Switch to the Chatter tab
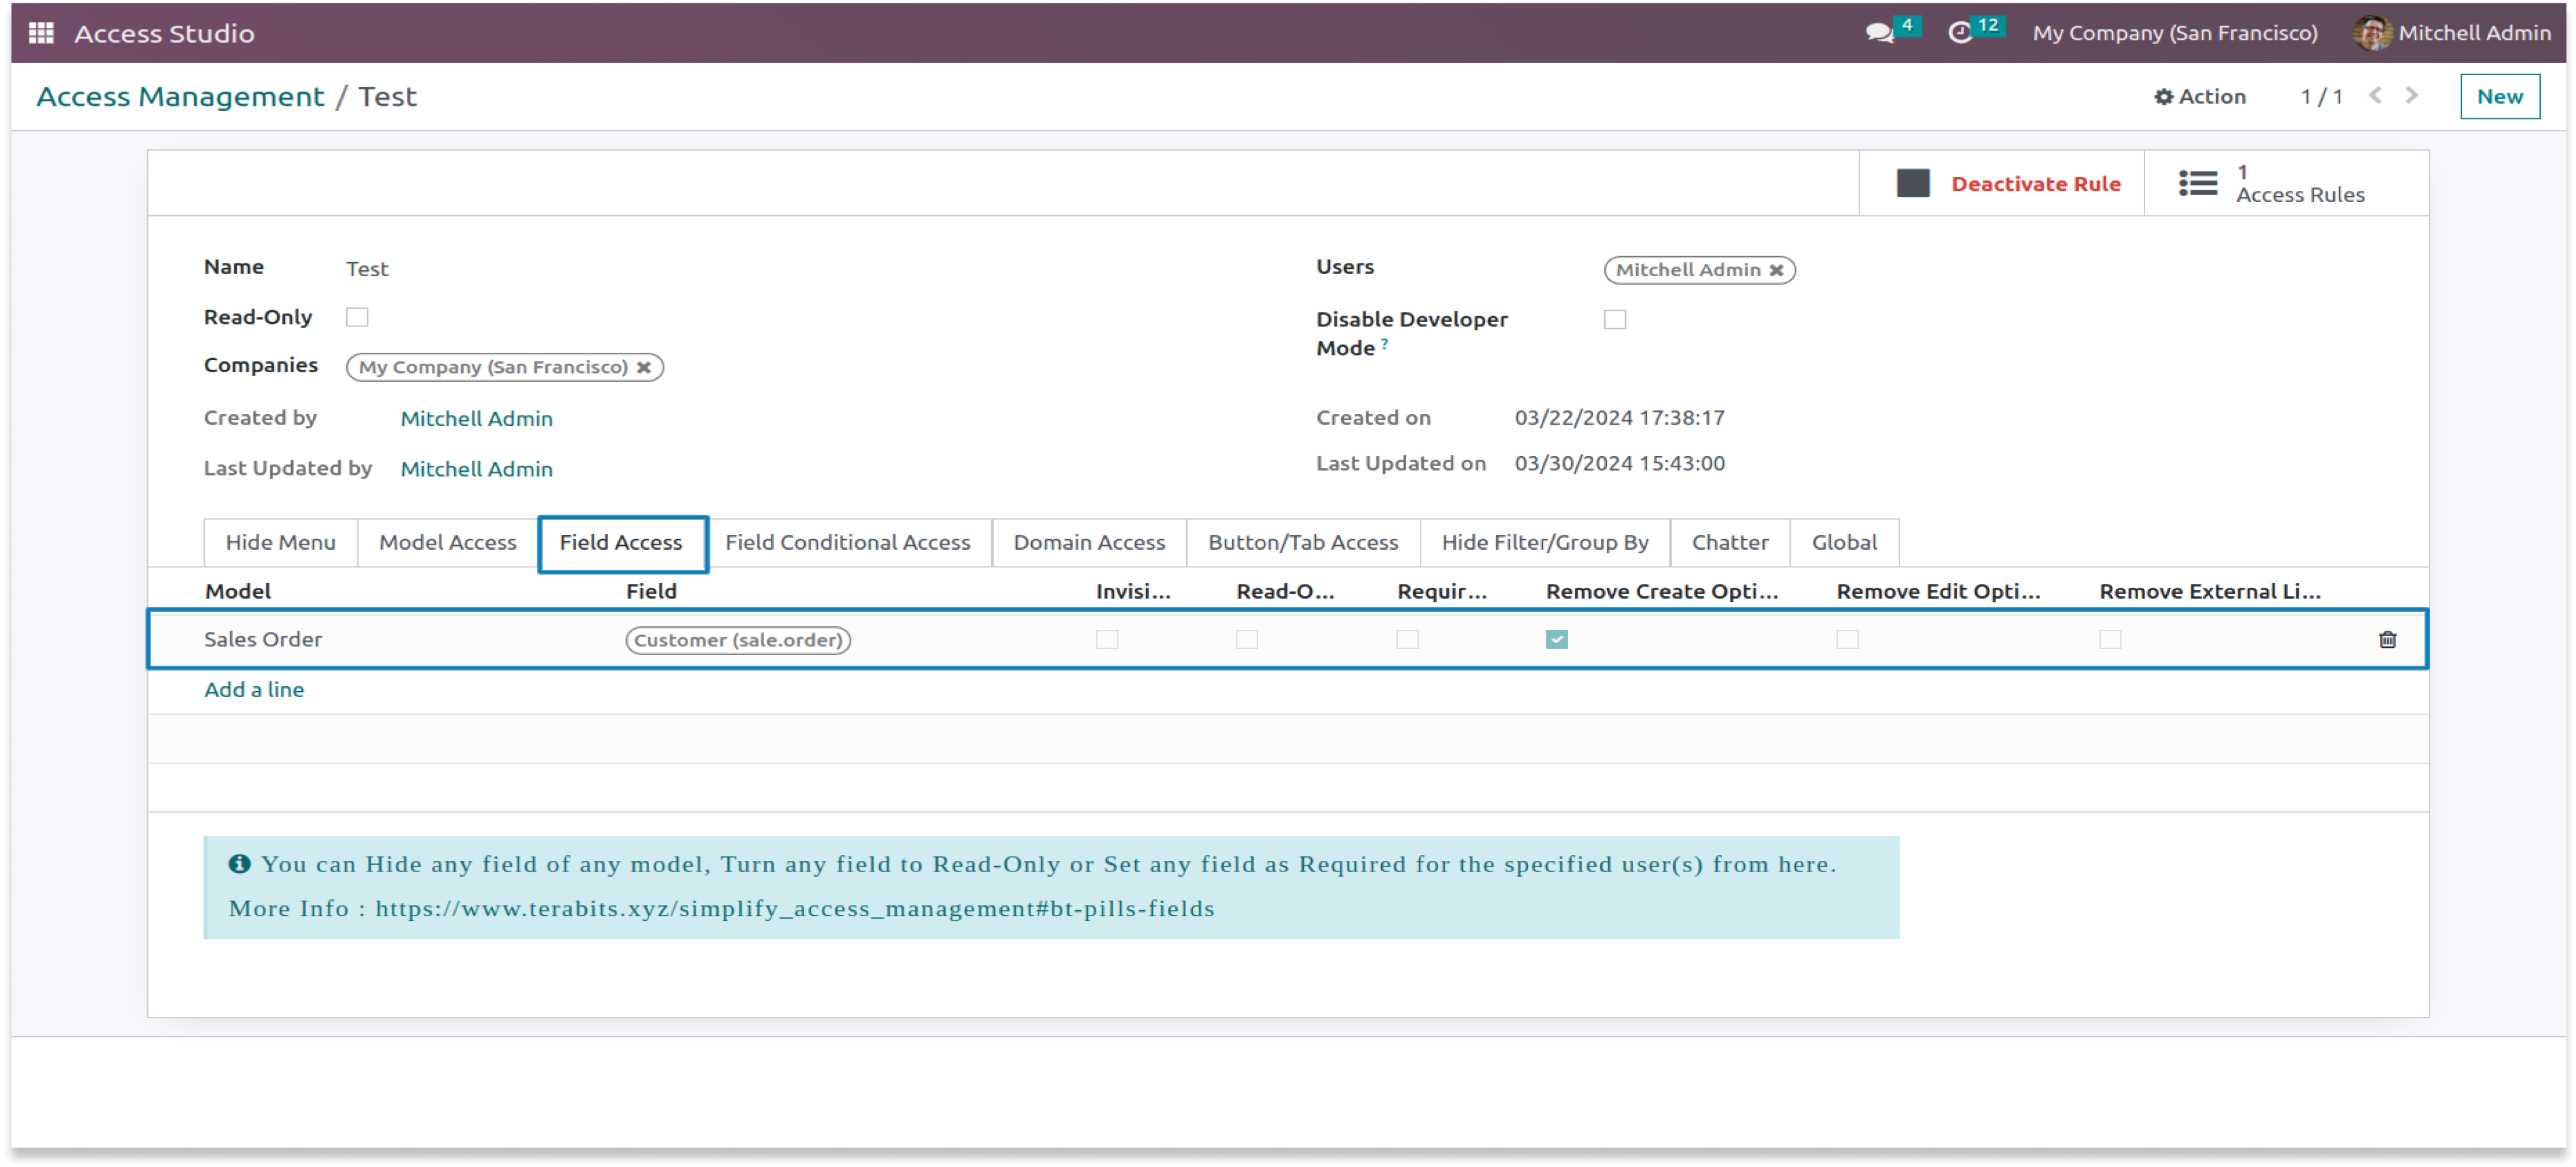The image size is (2576, 1167). click(x=1729, y=542)
